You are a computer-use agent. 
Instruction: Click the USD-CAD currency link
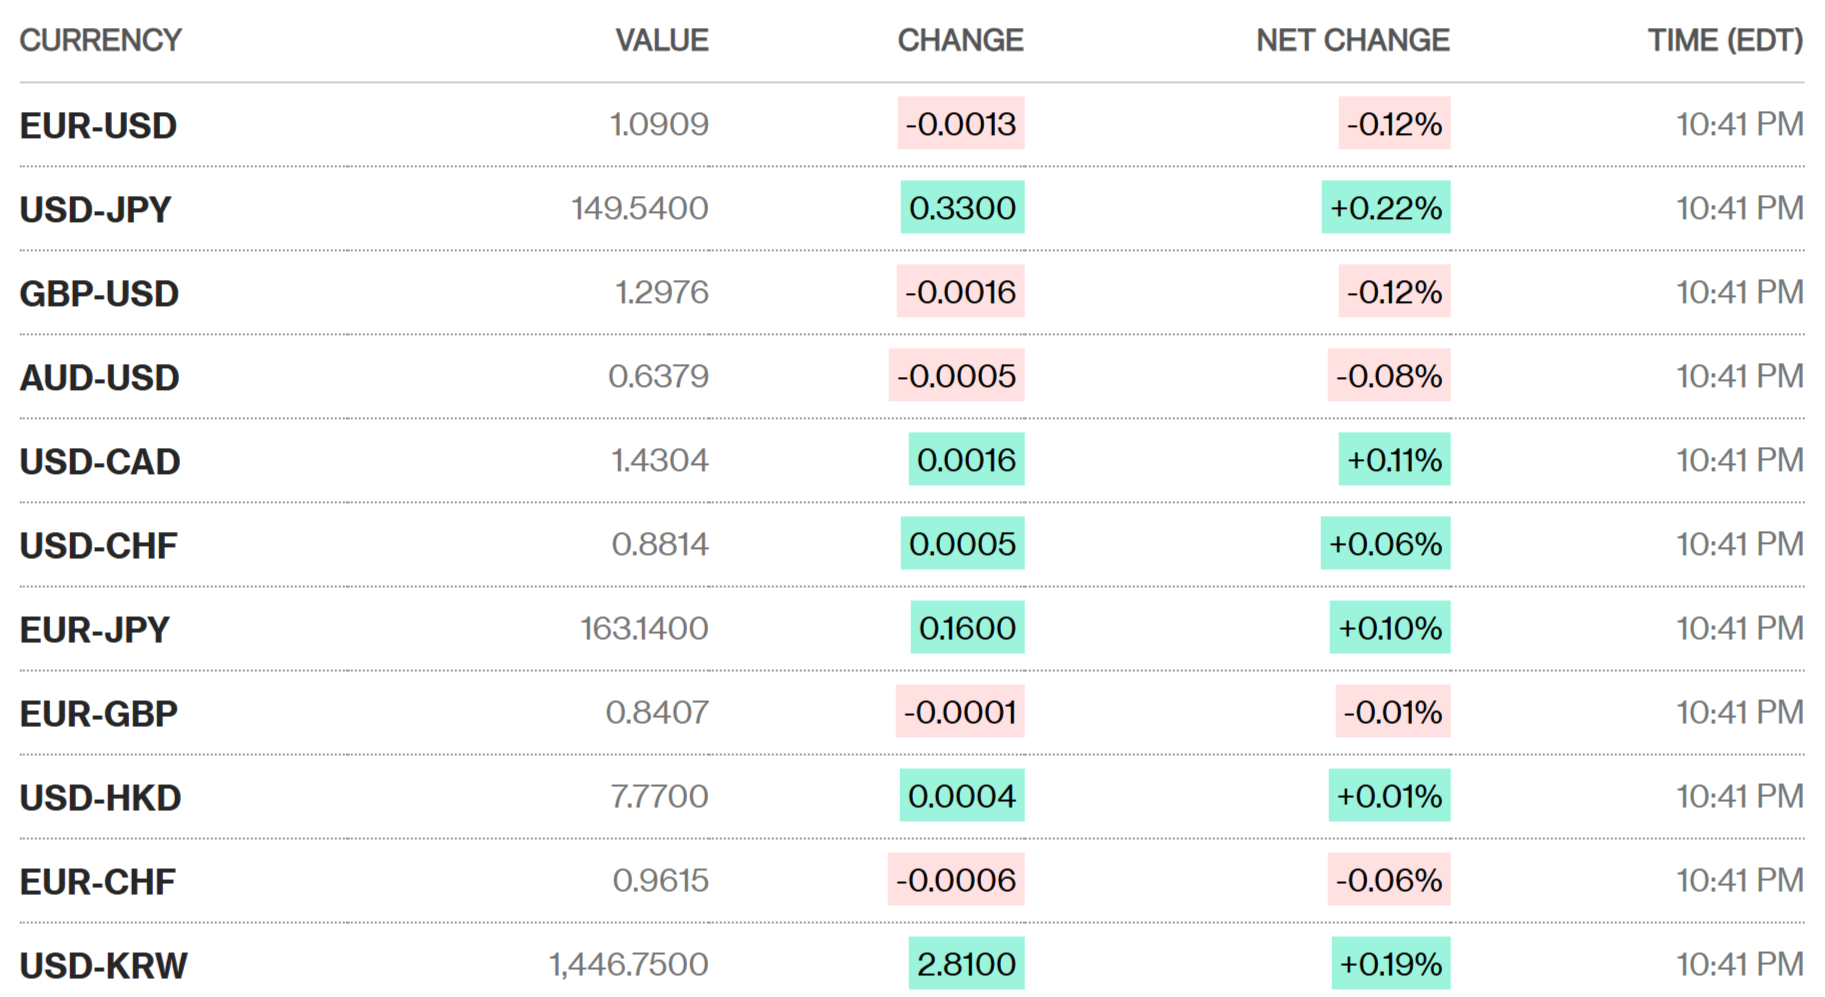click(100, 462)
